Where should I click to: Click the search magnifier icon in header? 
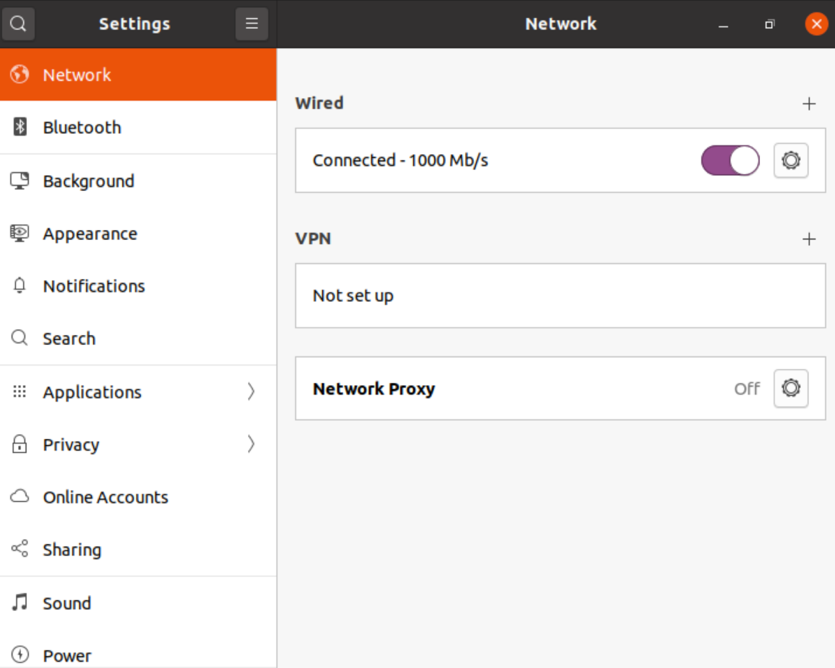[x=19, y=24]
